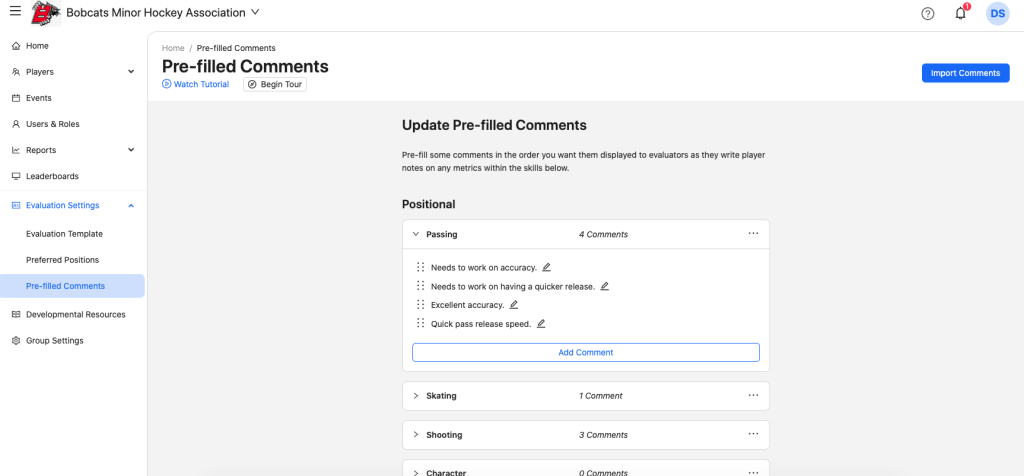
Task: Edit 'Needs to work on having a quicker release.'
Action: [x=604, y=286]
